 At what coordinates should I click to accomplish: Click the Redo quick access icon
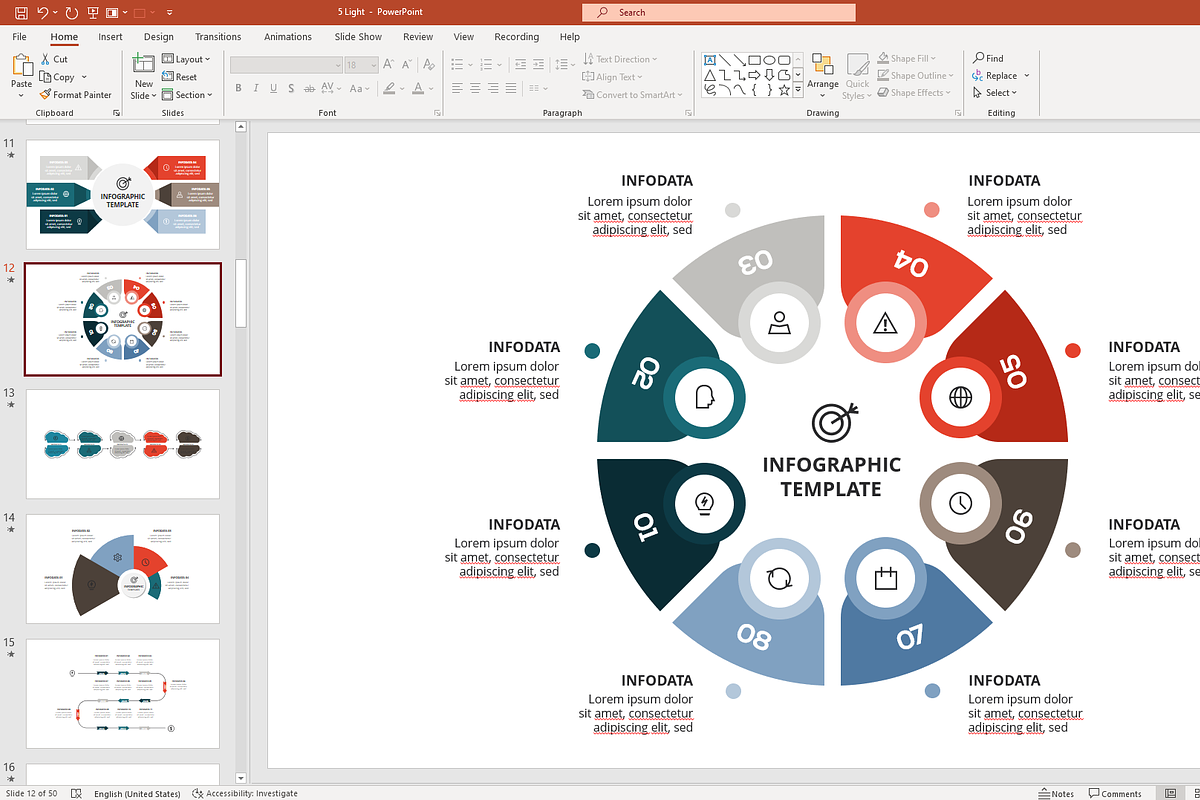71,13
